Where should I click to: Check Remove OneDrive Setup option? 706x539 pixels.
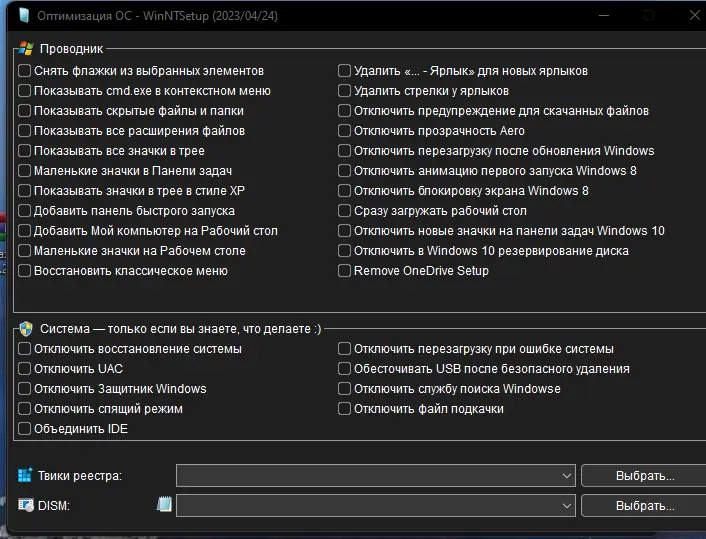tap(344, 271)
